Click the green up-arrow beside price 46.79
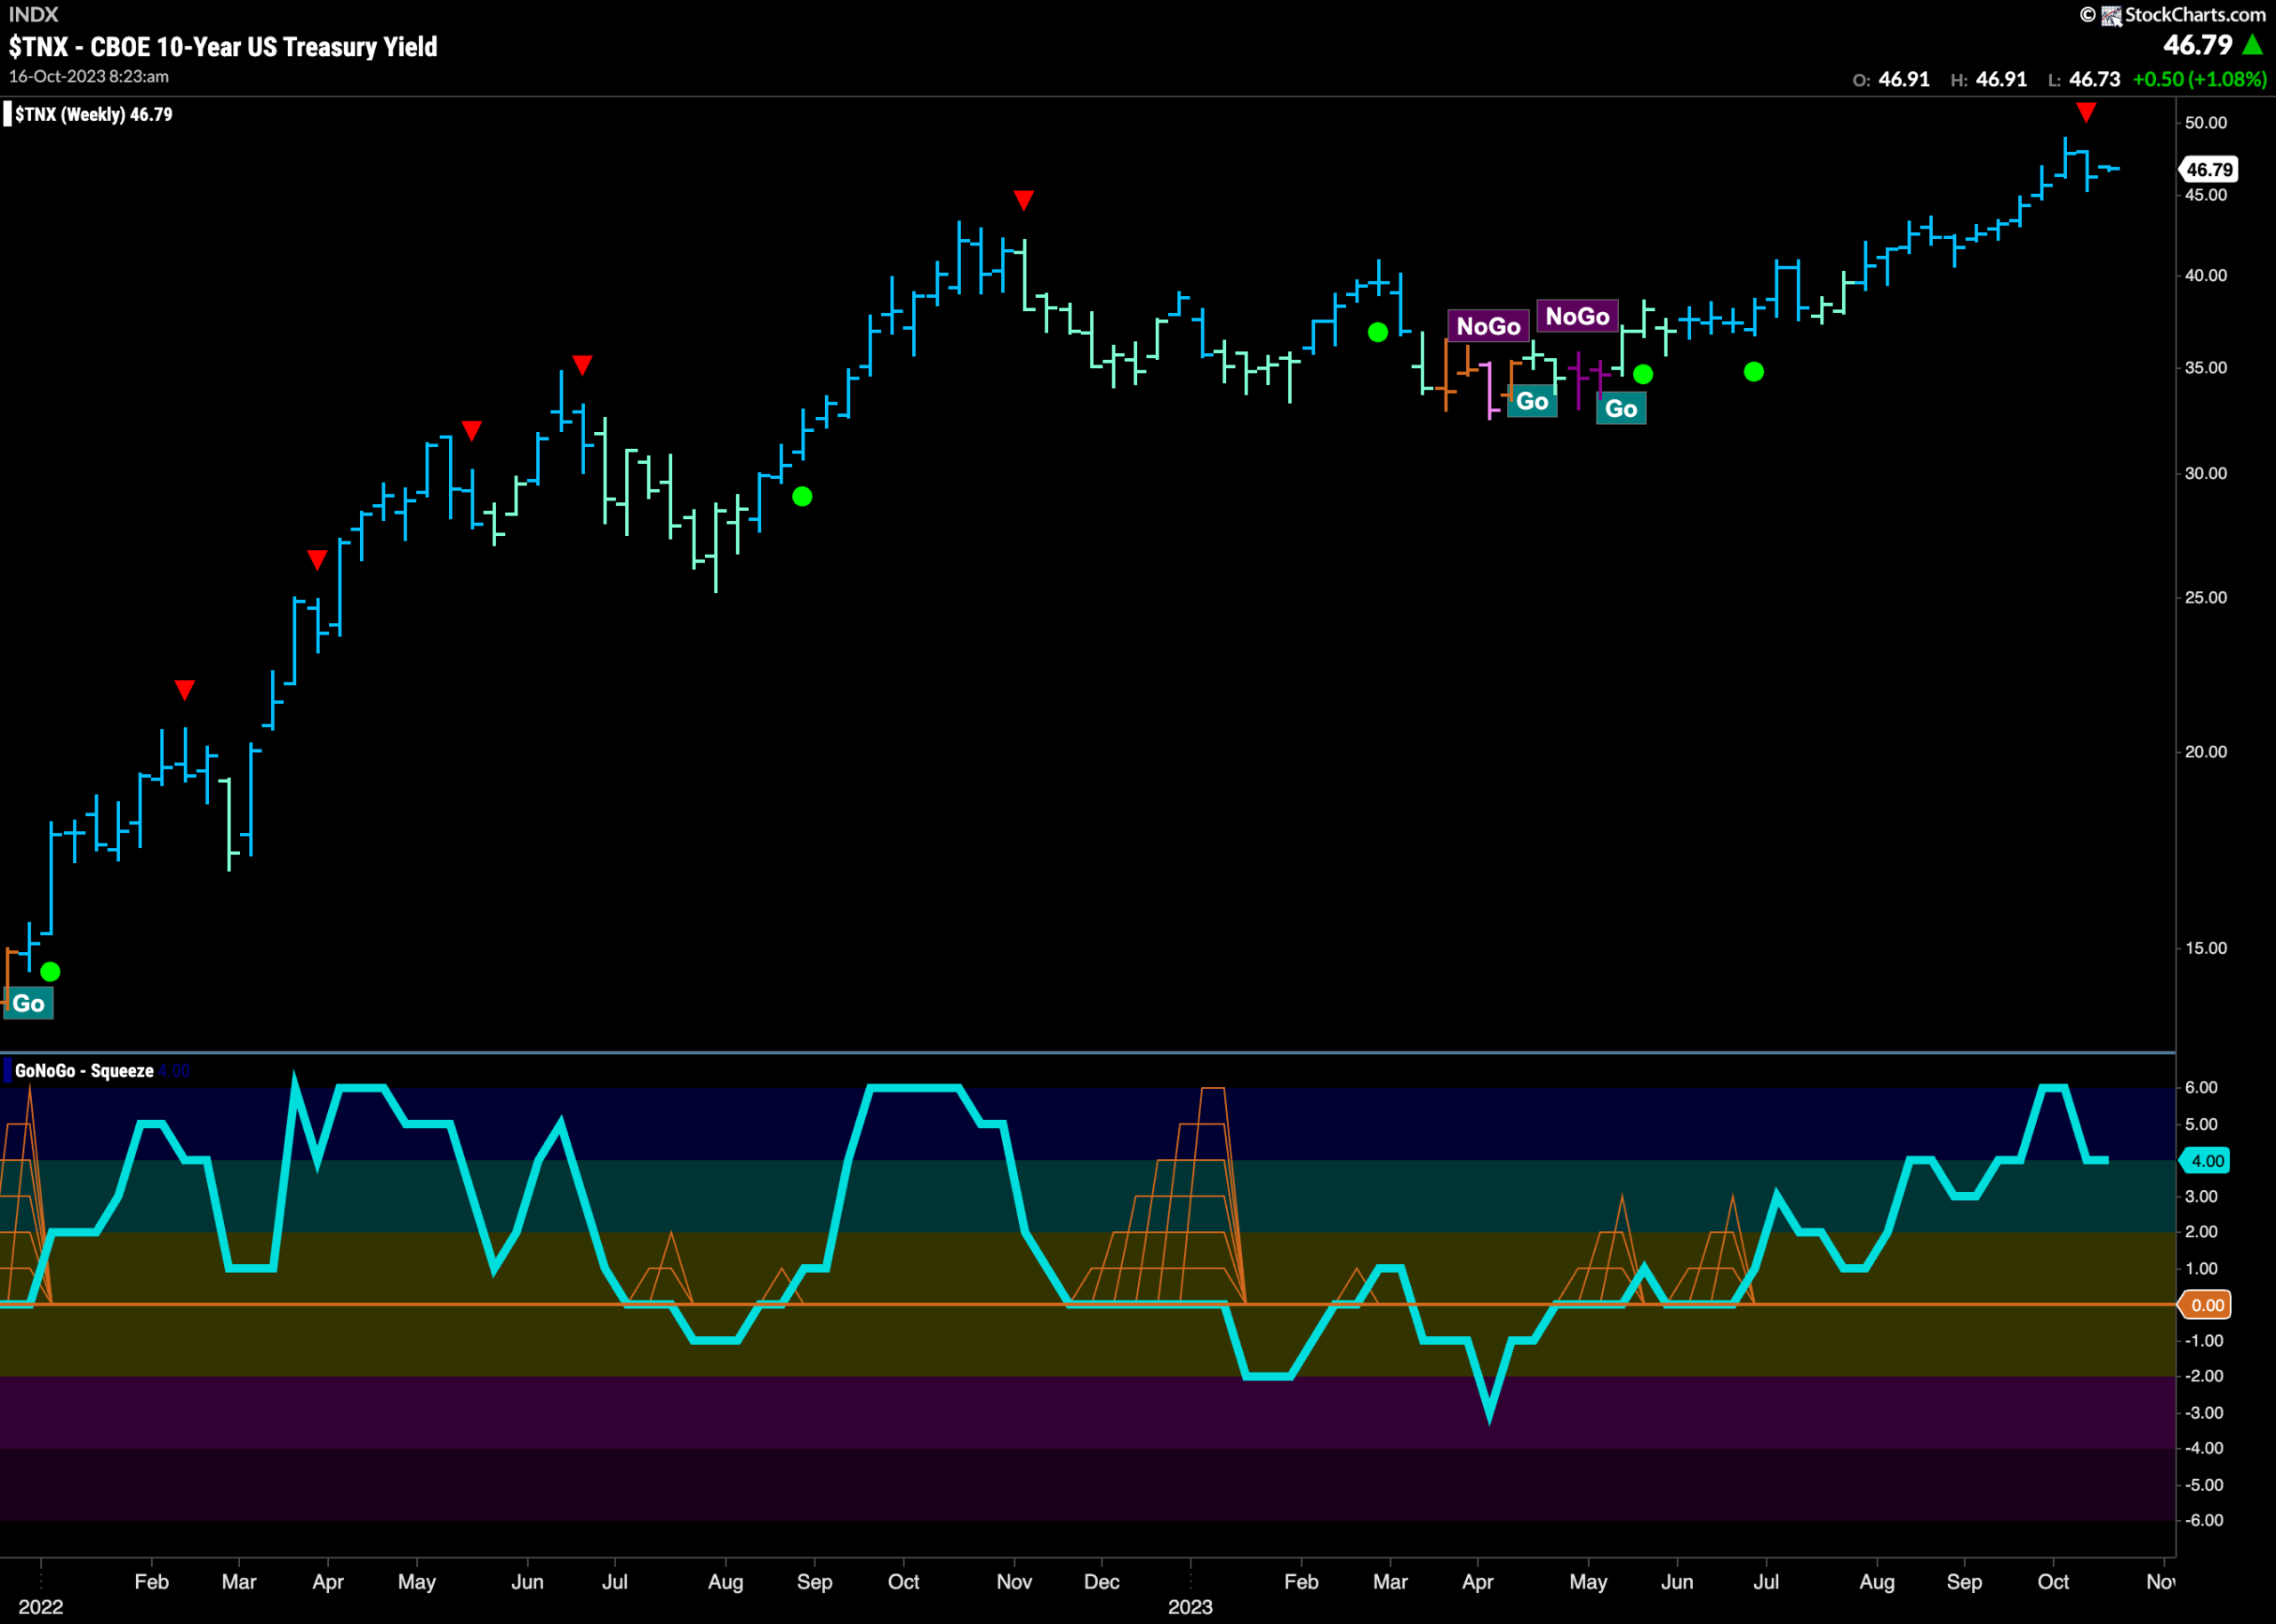 tap(2253, 45)
